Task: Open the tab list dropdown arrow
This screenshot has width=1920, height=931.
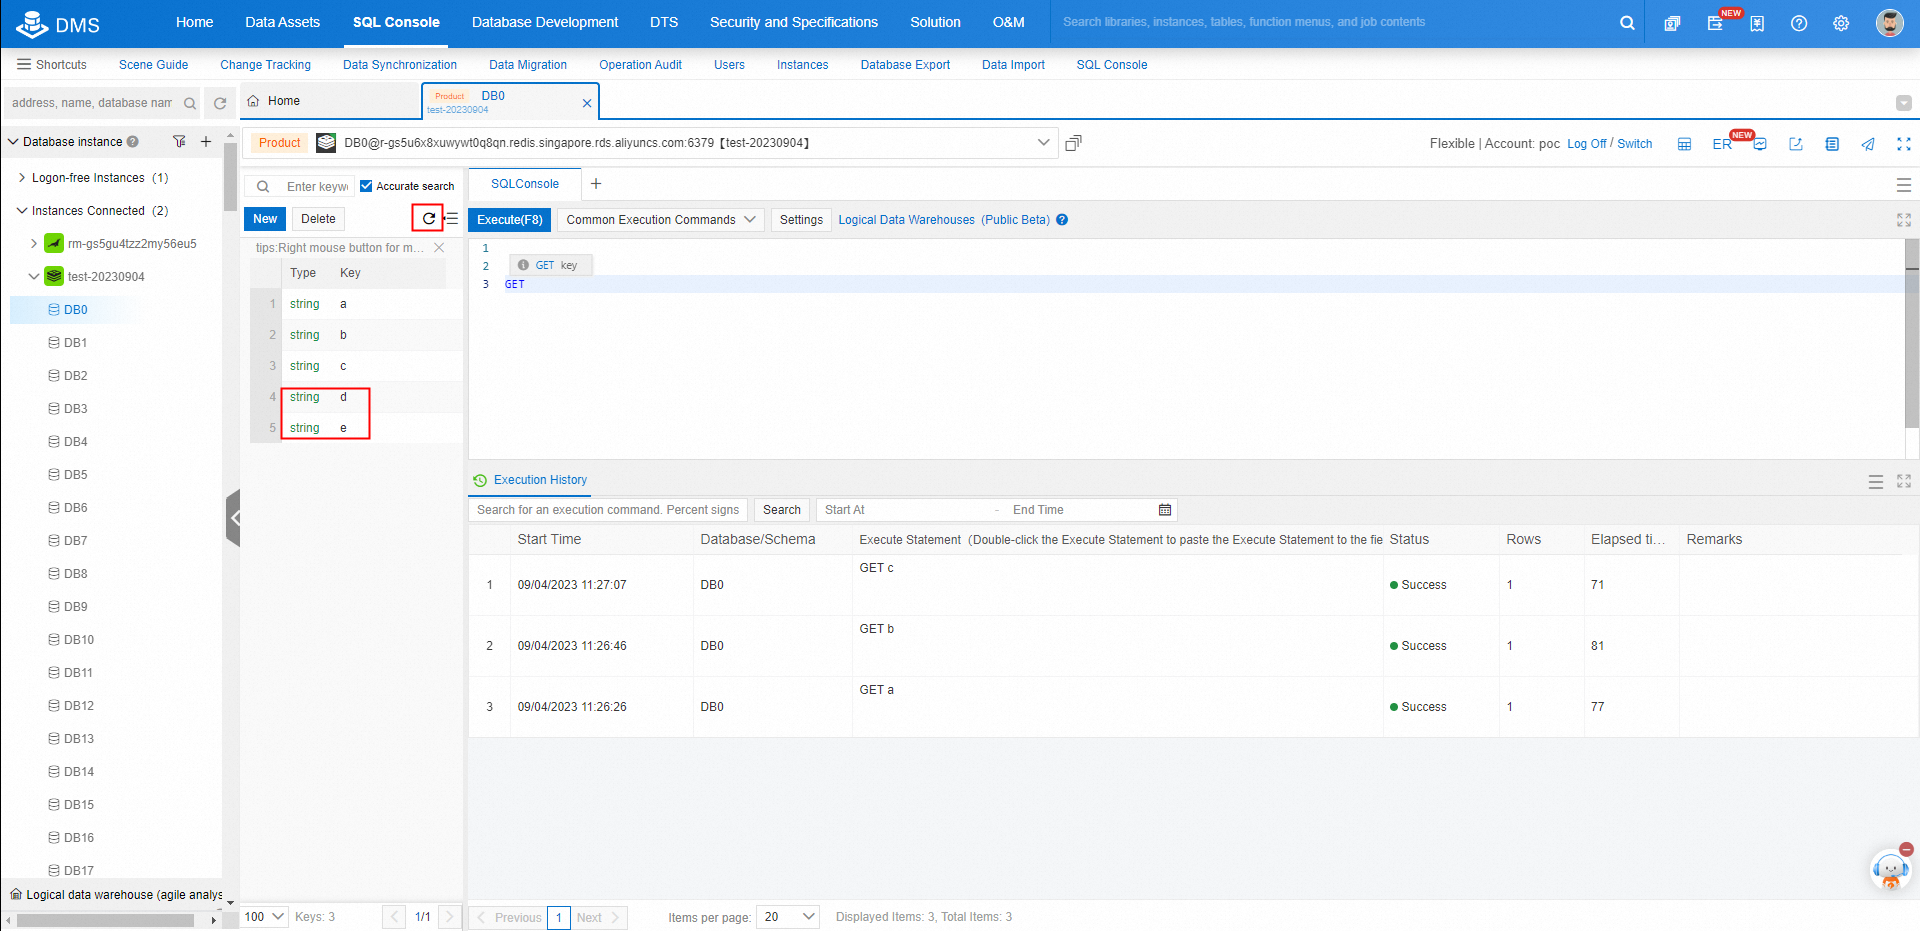Action: [x=1904, y=103]
